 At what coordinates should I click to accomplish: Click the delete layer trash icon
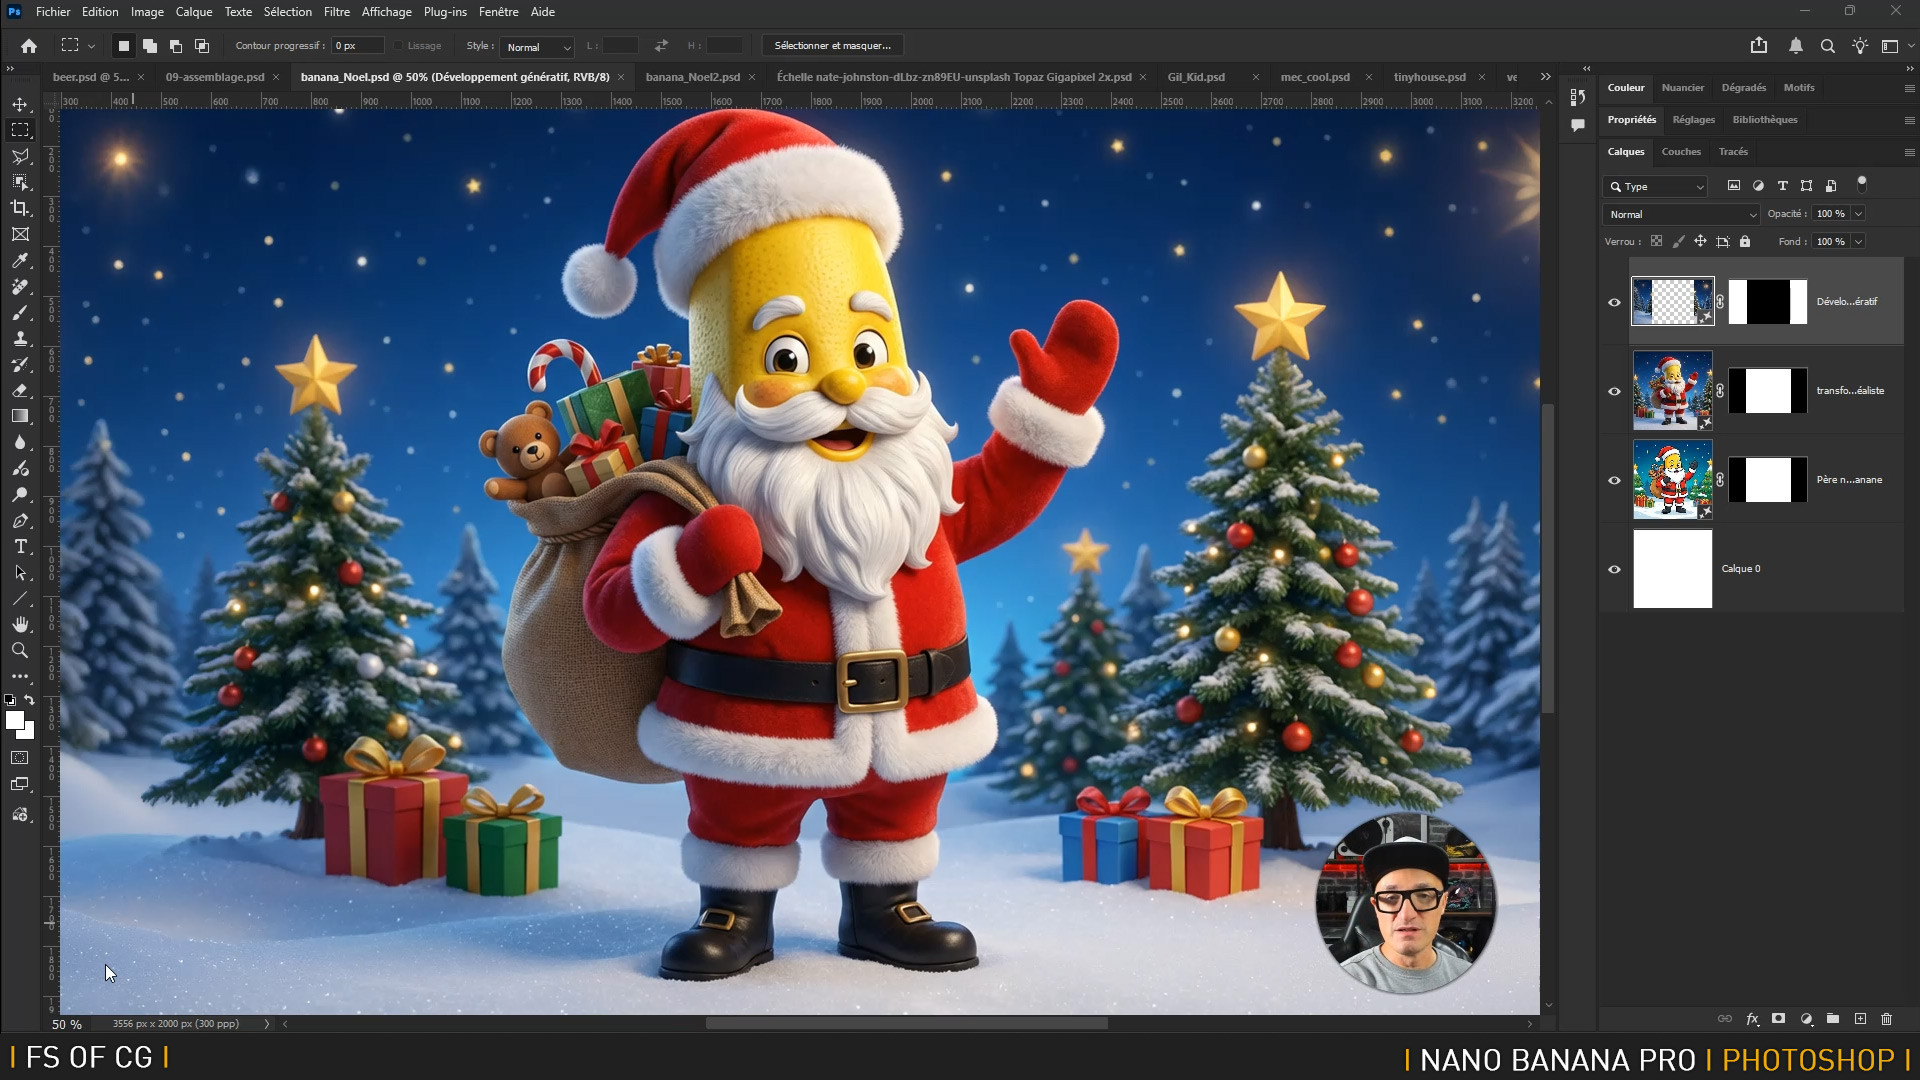[1886, 1019]
